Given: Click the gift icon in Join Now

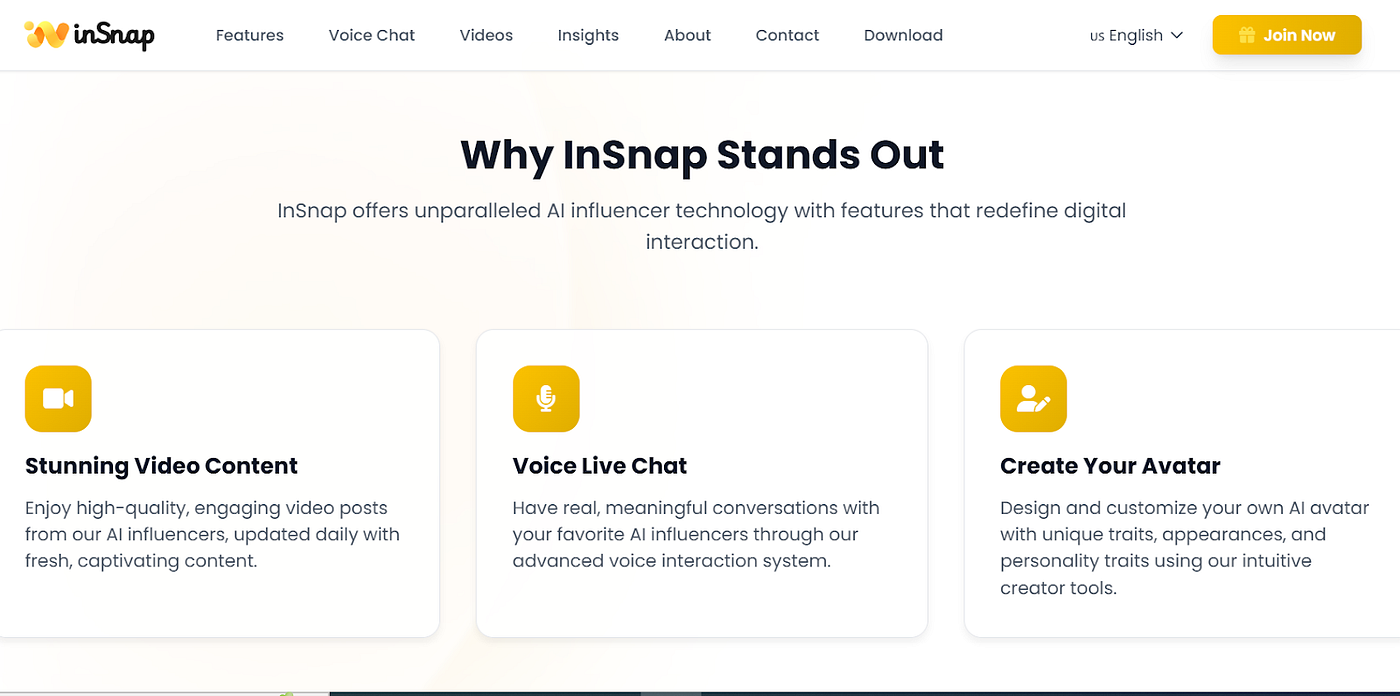Looking at the screenshot, I should pos(1247,35).
